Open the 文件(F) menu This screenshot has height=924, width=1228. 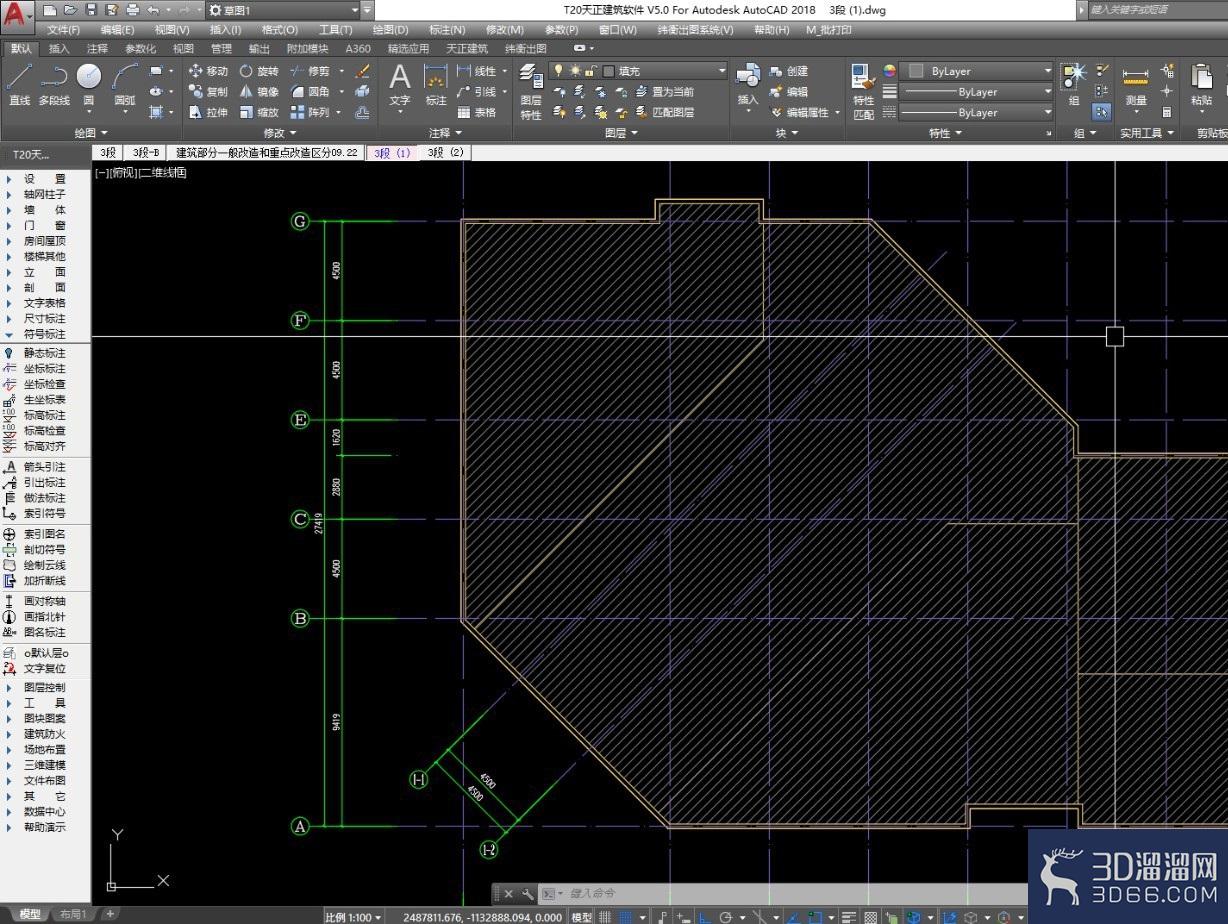coord(63,30)
